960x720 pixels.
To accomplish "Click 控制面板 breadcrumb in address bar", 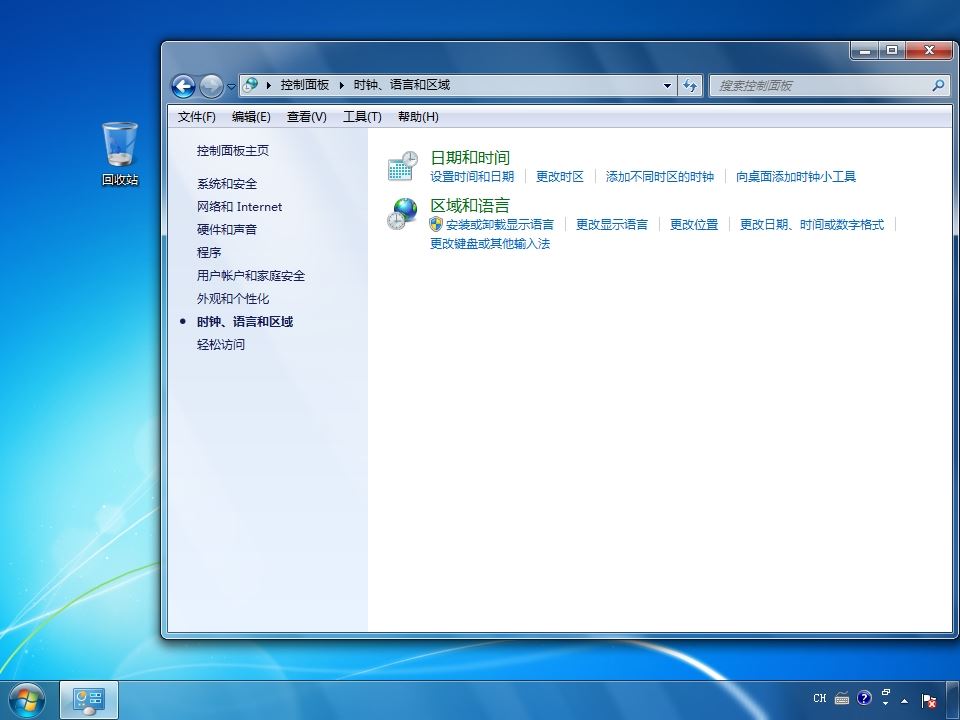I will (x=304, y=85).
